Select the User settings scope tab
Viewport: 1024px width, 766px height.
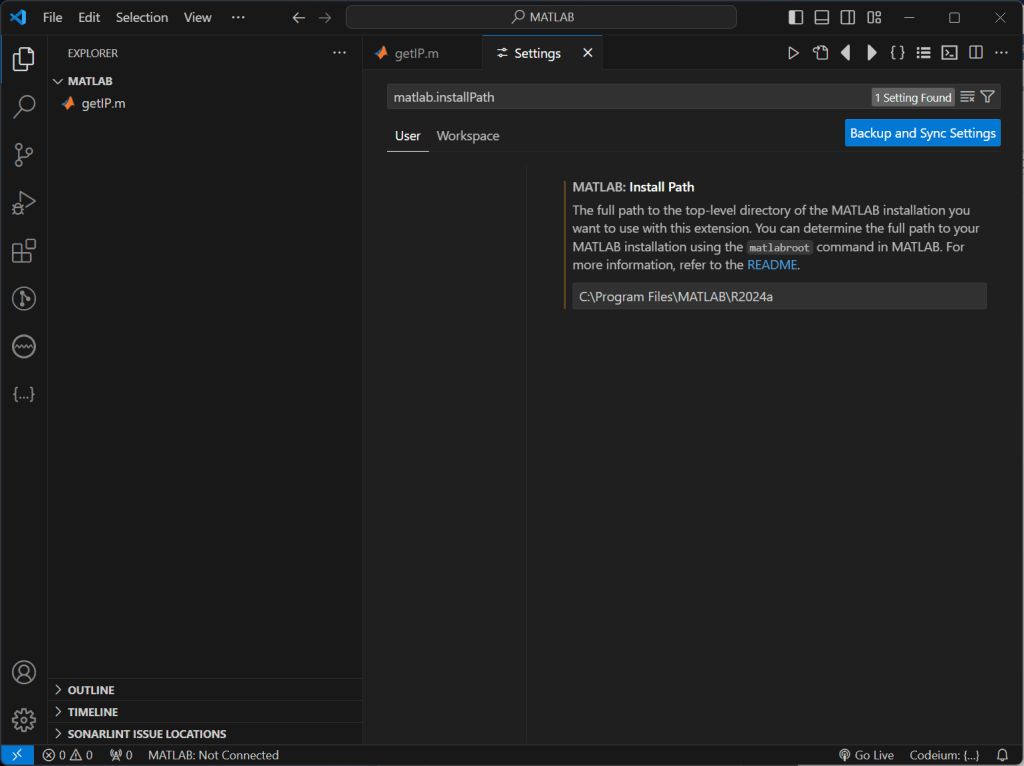408,136
